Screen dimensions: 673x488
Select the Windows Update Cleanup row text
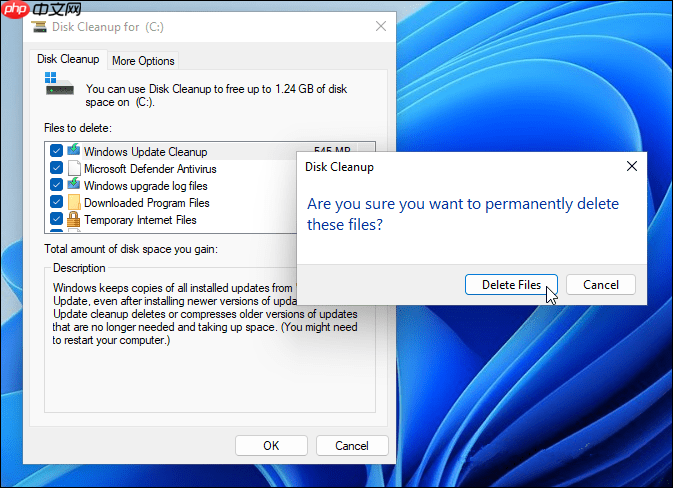(x=146, y=152)
